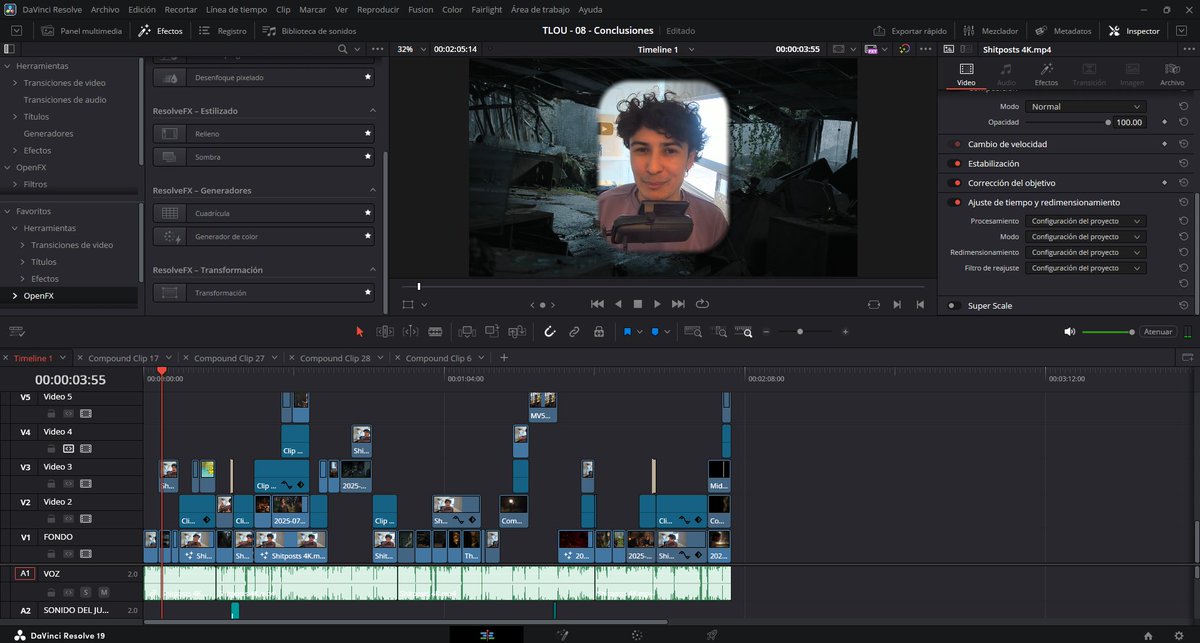Click the Atenuar dim button
This screenshot has width=1200, height=643.
[x=1158, y=331]
